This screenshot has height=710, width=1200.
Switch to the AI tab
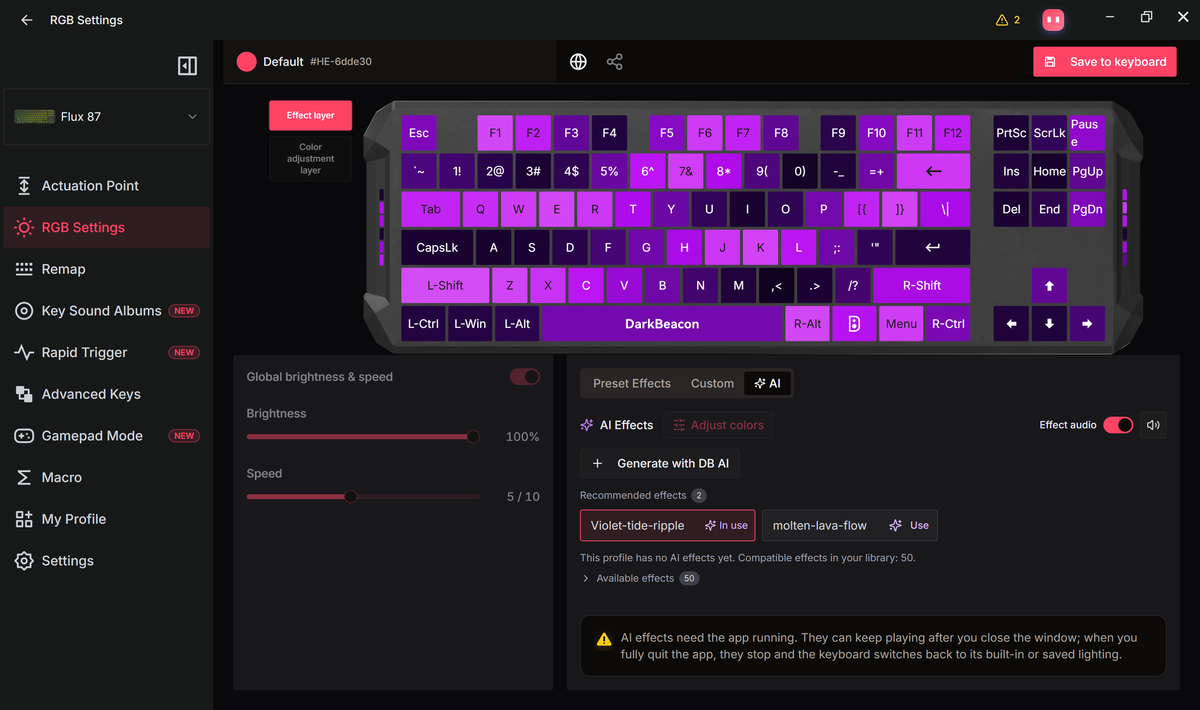click(x=767, y=383)
